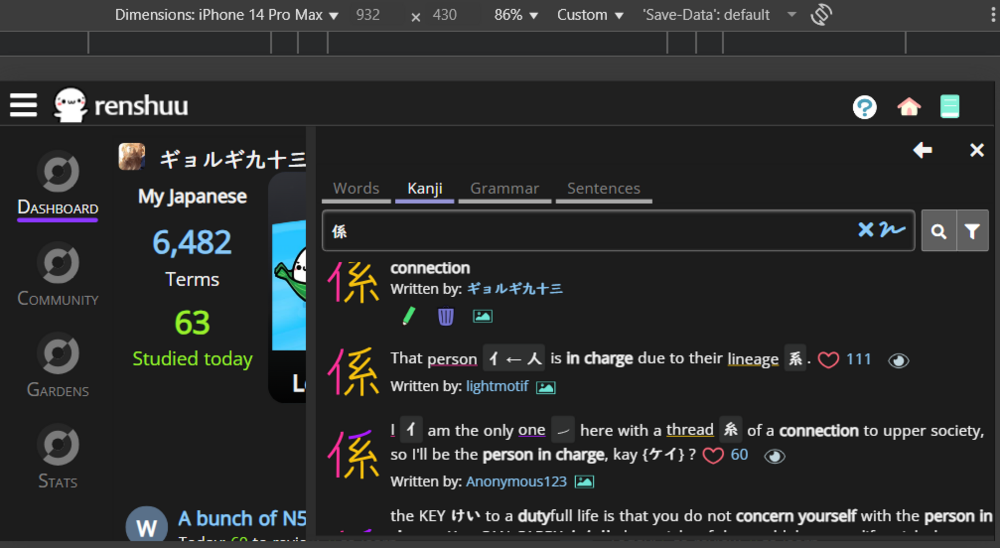Click the magnifier search button
The height and width of the screenshot is (548, 1000).
click(x=938, y=232)
